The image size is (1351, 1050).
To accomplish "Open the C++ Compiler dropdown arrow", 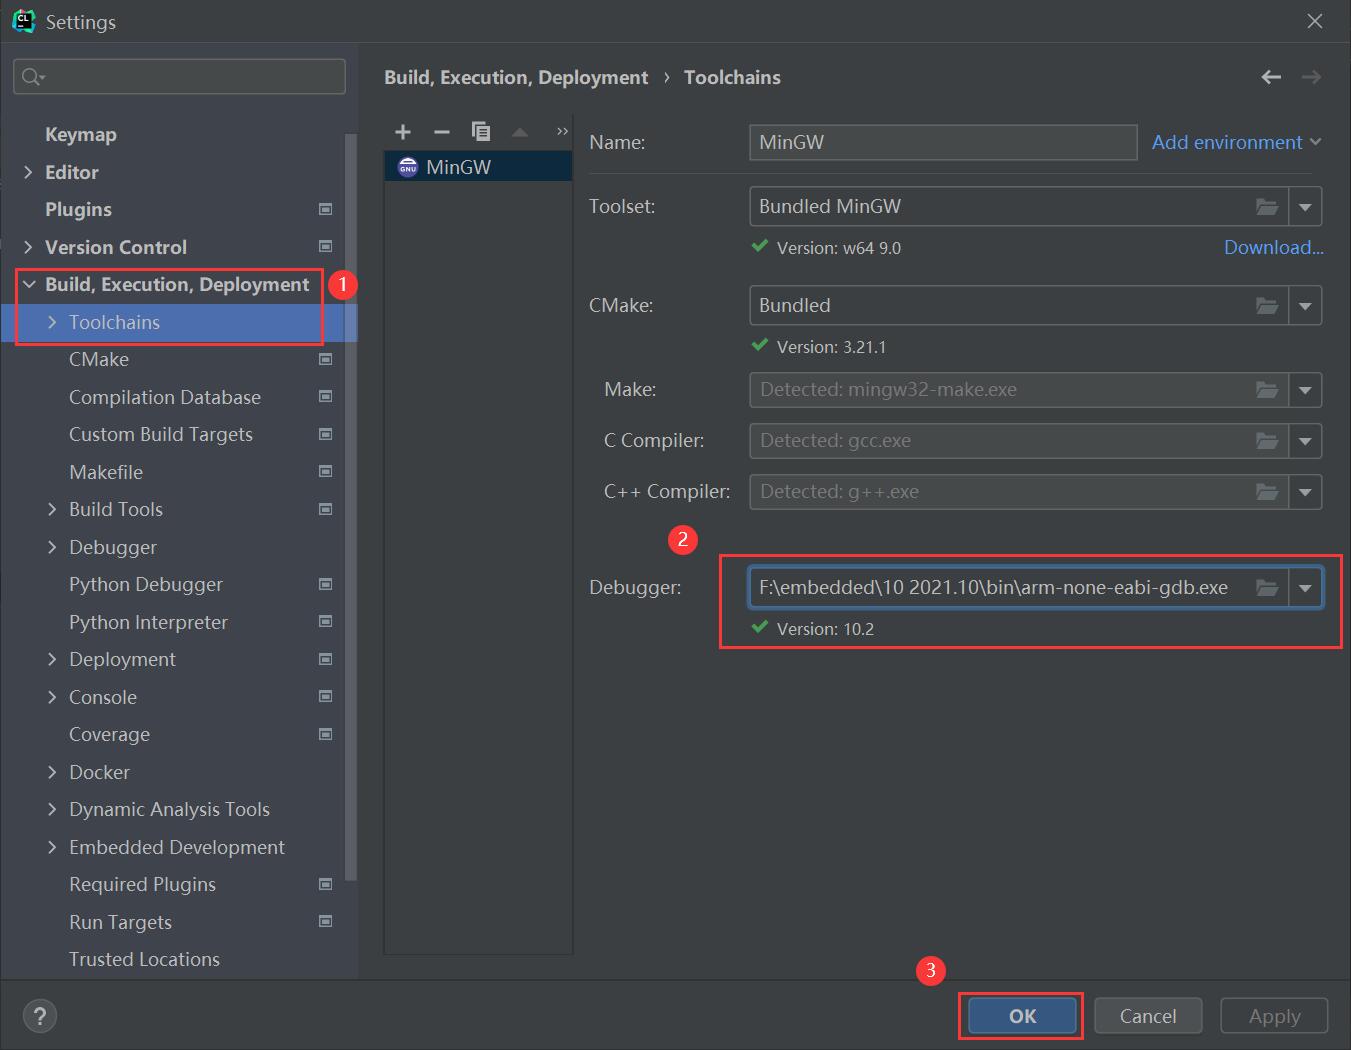I will (1305, 492).
